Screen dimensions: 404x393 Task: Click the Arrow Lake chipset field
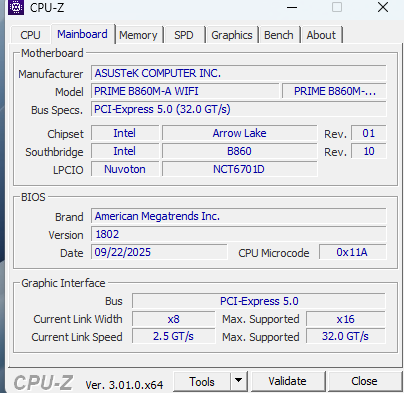point(239,133)
